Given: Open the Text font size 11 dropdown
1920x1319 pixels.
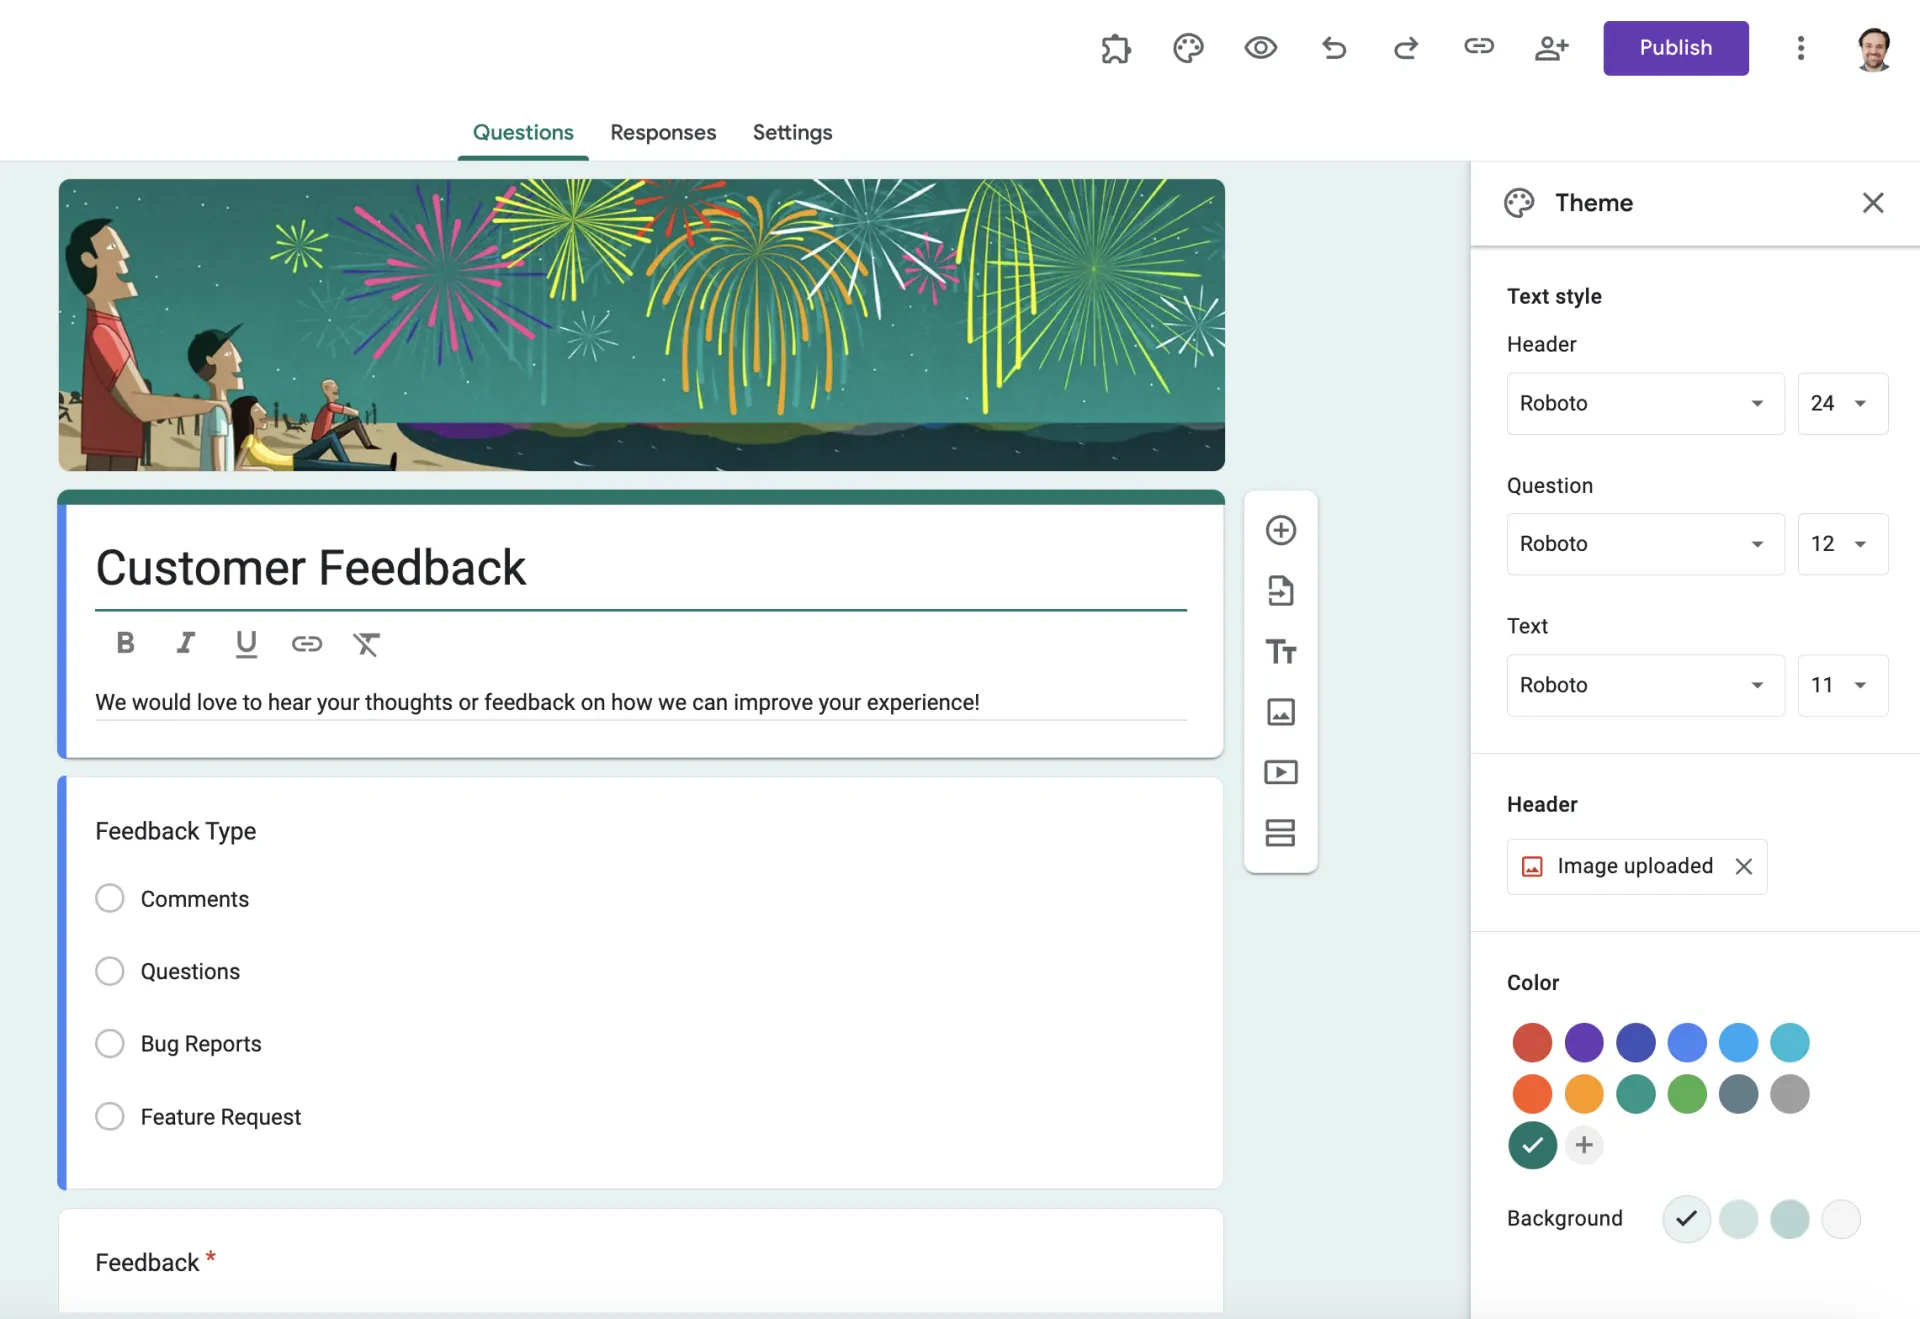Looking at the screenshot, I should pos(1842,685).
